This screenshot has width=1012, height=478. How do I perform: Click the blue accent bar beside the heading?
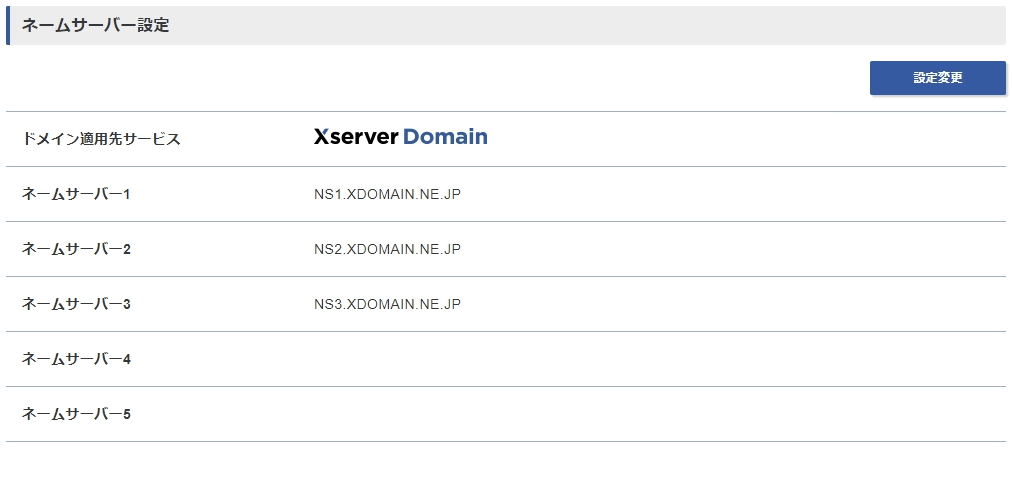click(8, 25)
